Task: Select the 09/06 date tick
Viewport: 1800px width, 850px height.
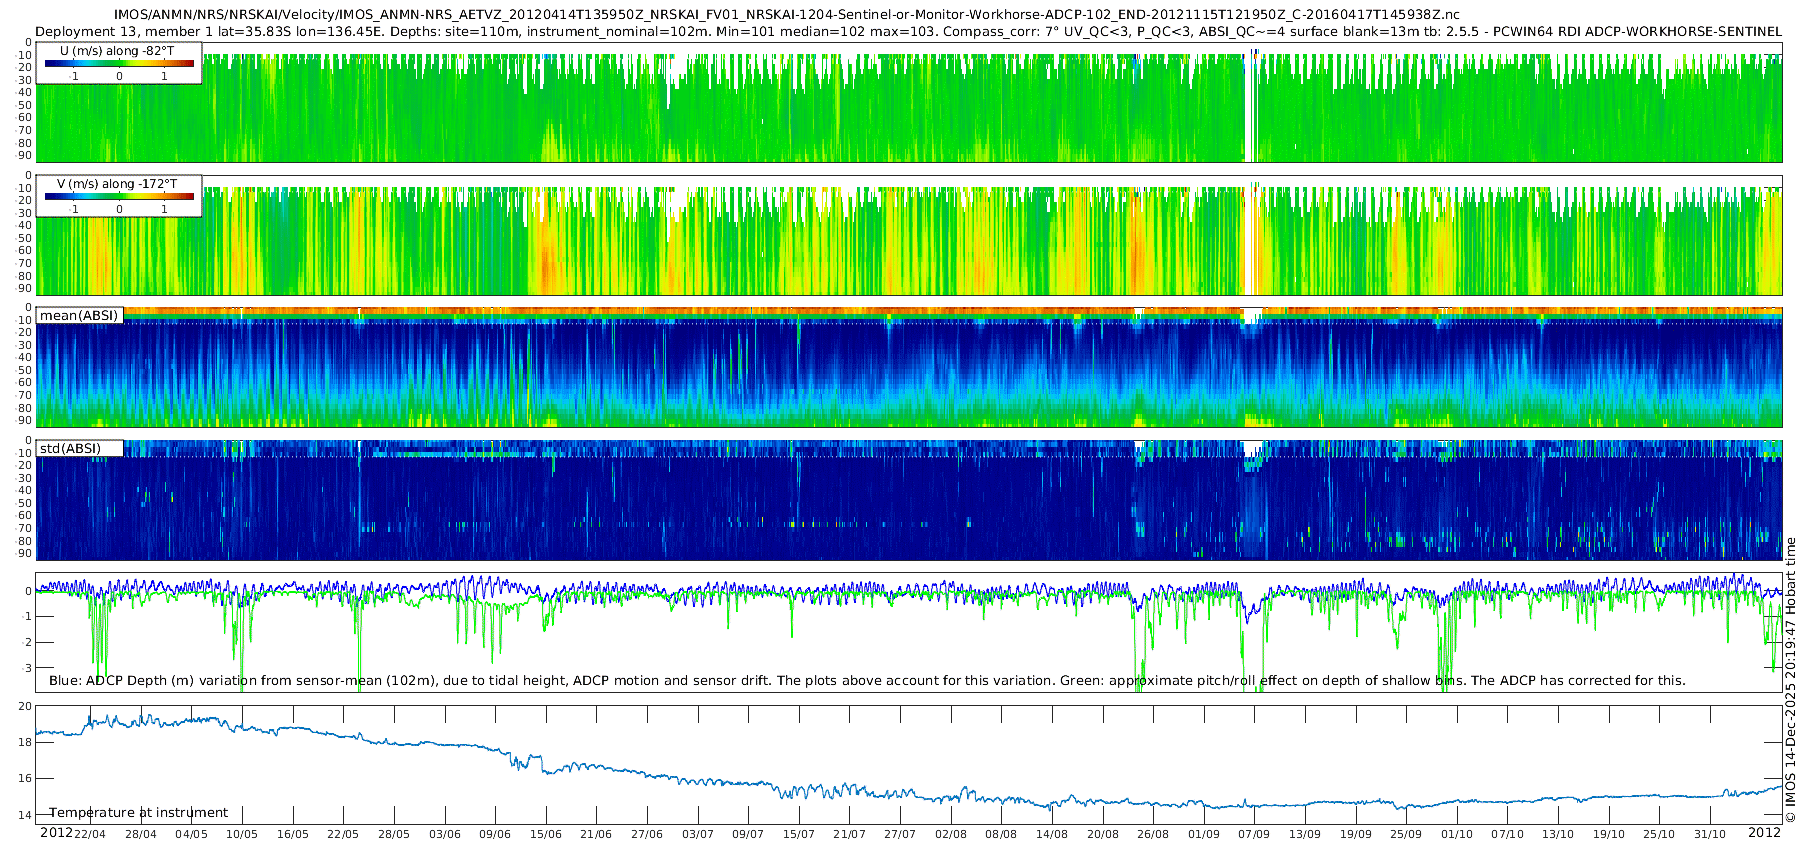Action: pos(495,834)
